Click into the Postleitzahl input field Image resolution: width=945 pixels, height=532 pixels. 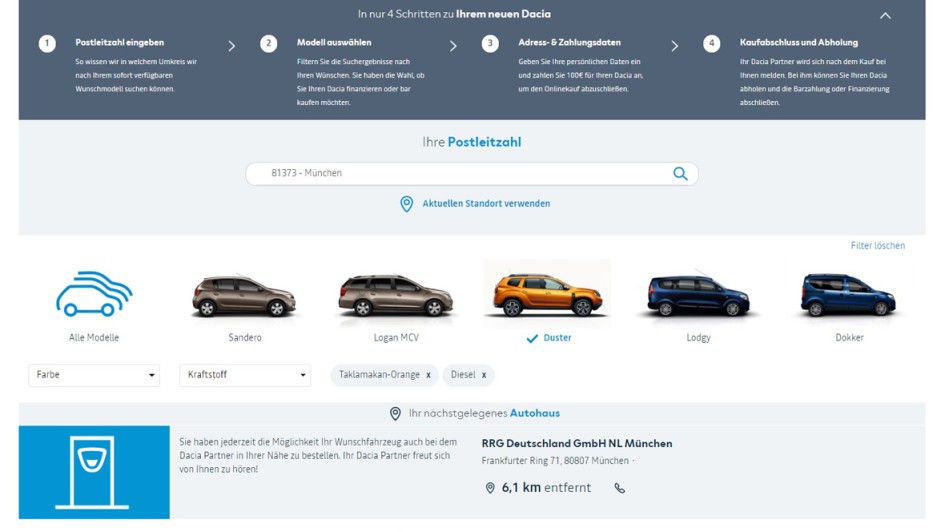(x=472, y=174)
